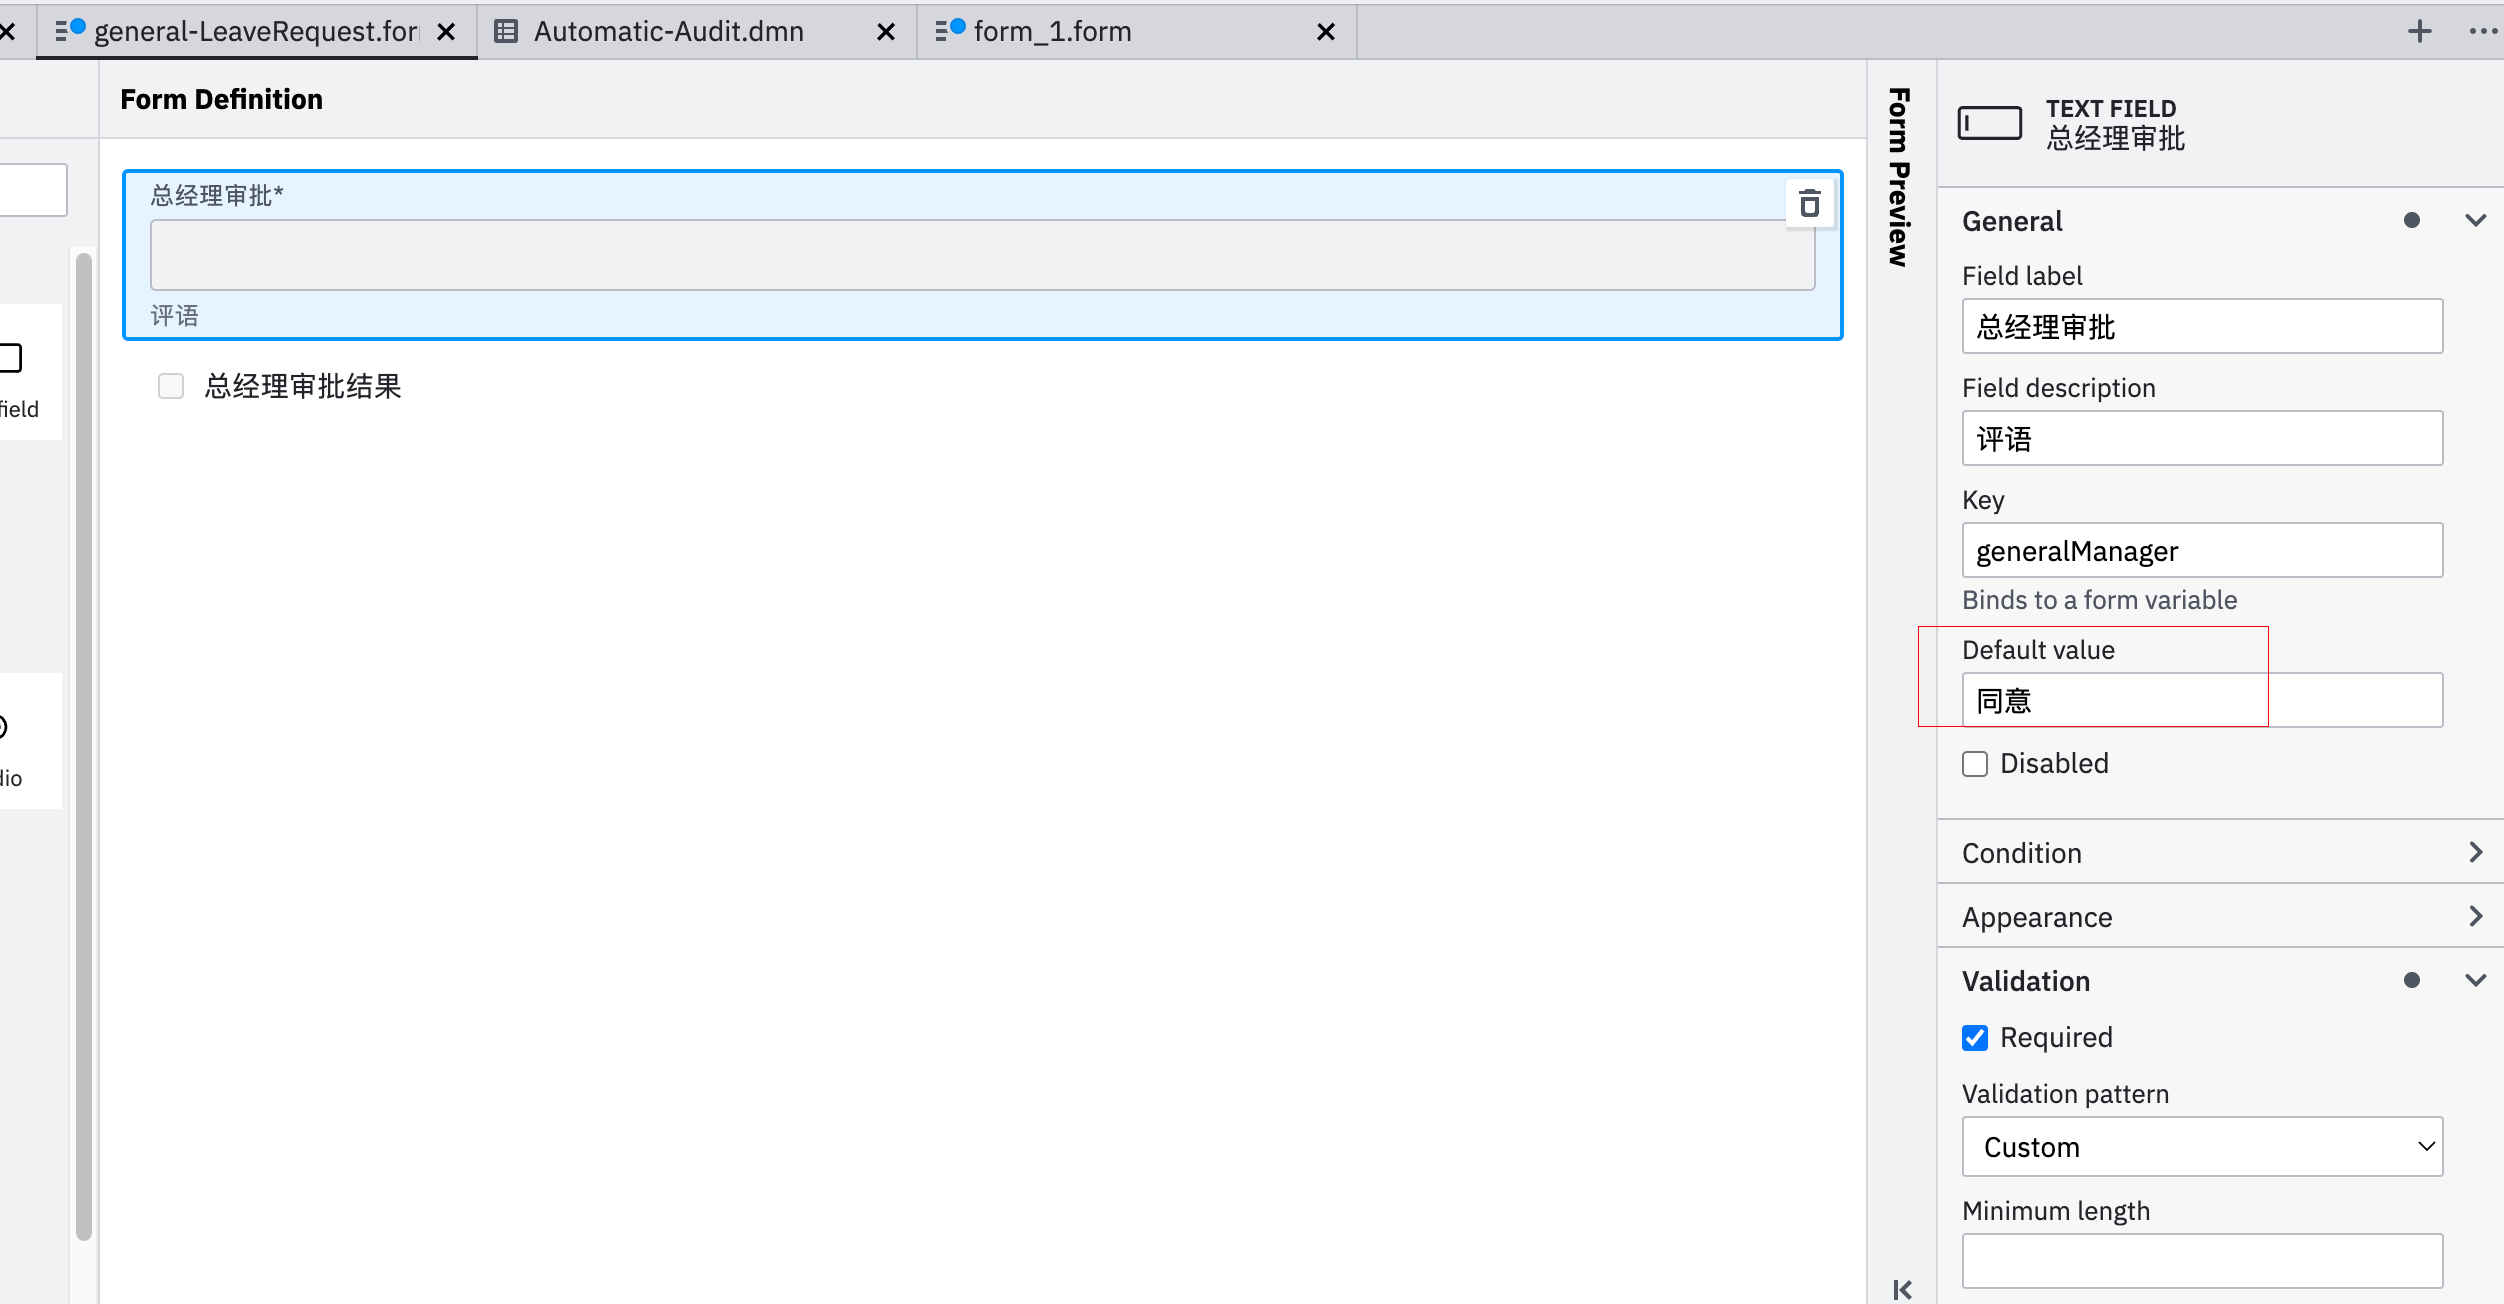The height and width of the screenshot is (1304, 2504).
Task: Switch to the Automatic-Audit.dmn tab
Action: pos(668,32)
